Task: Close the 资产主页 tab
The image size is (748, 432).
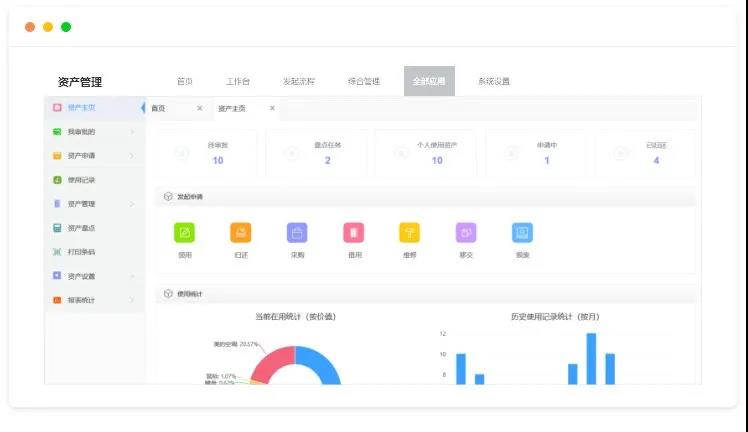Action: click(272, 108)
